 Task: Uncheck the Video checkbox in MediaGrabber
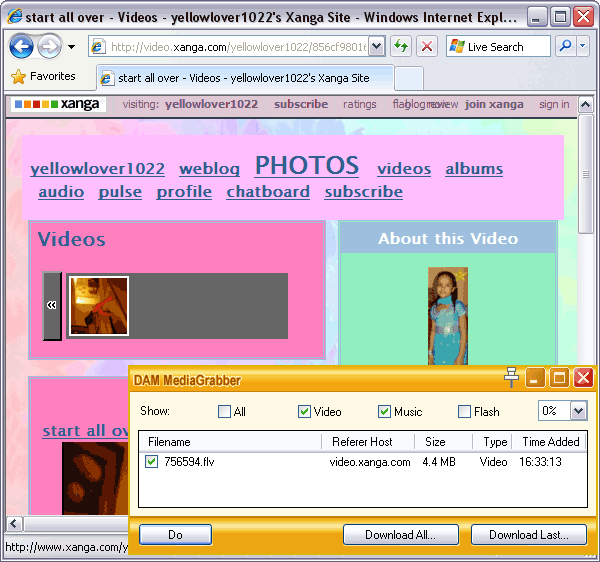[305, 412]
